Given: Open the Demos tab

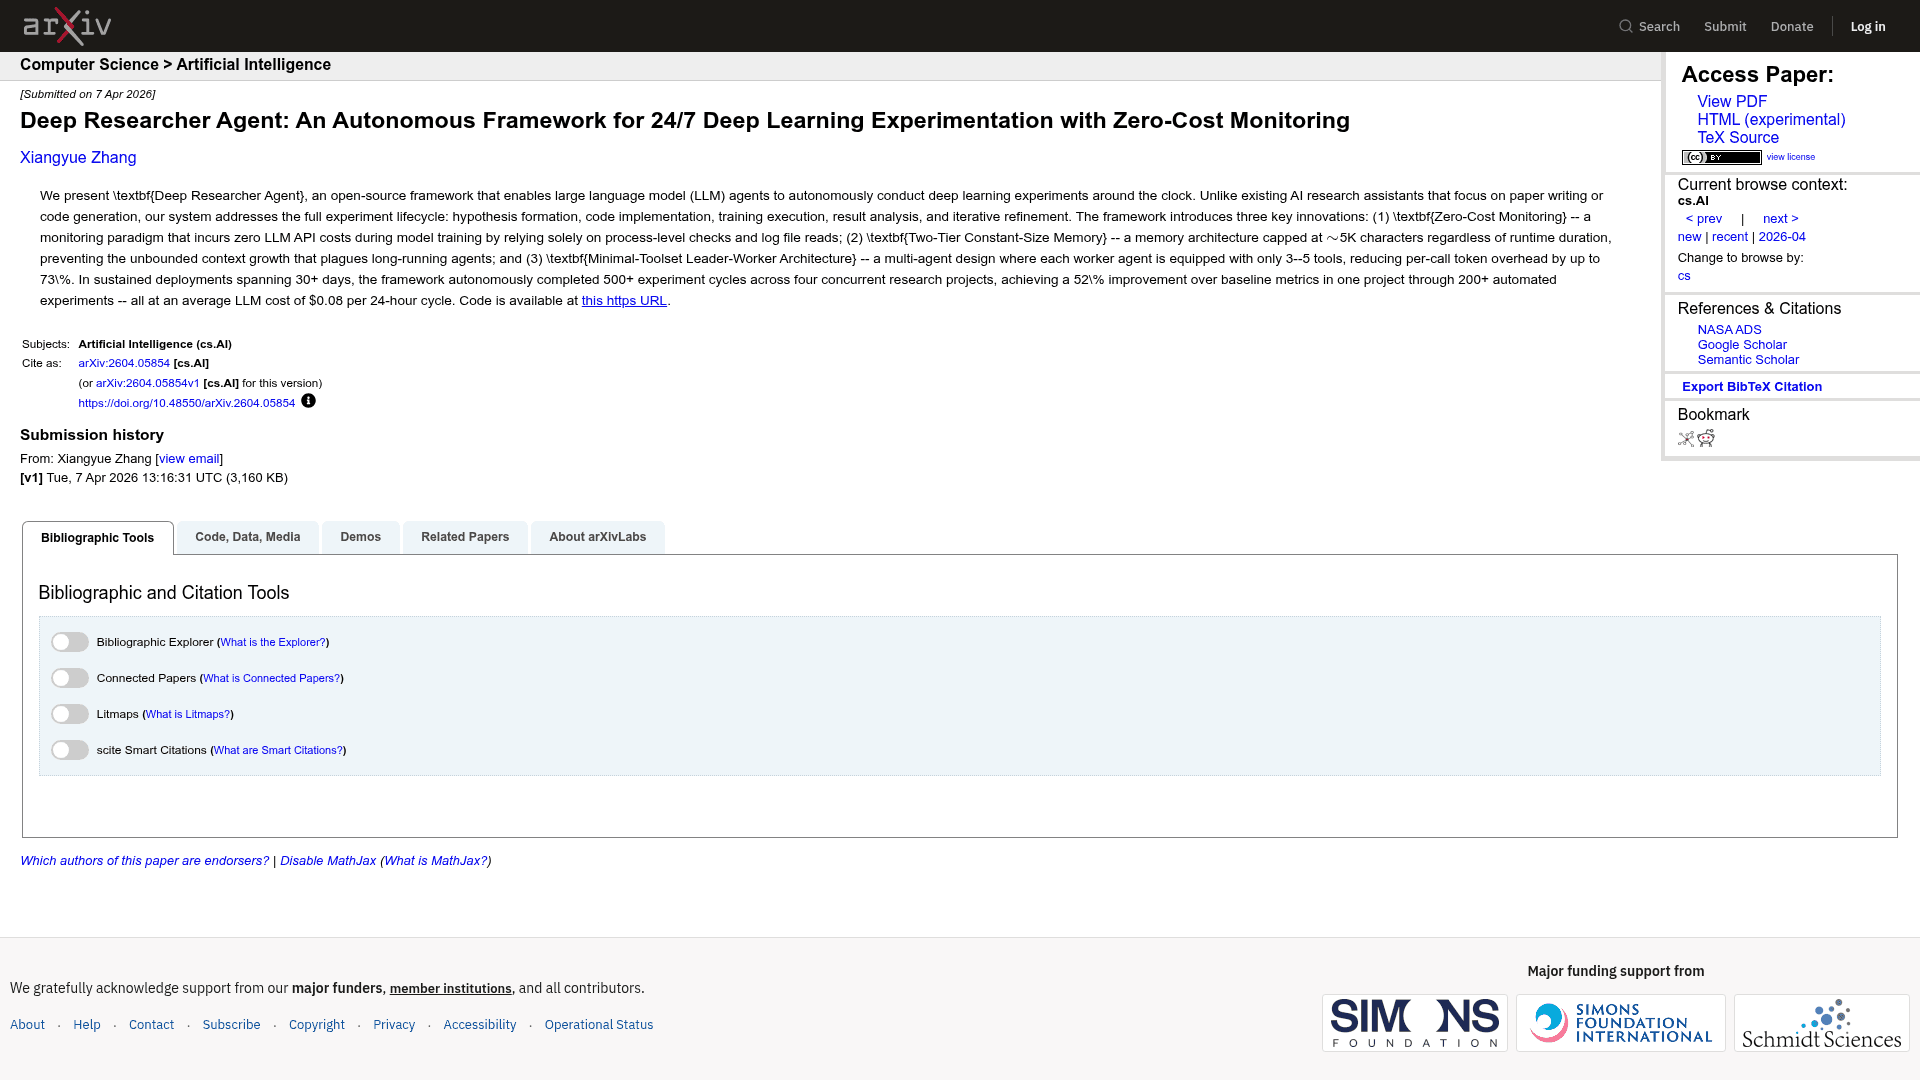Looking at the screenshot, I should click(361, 537).
